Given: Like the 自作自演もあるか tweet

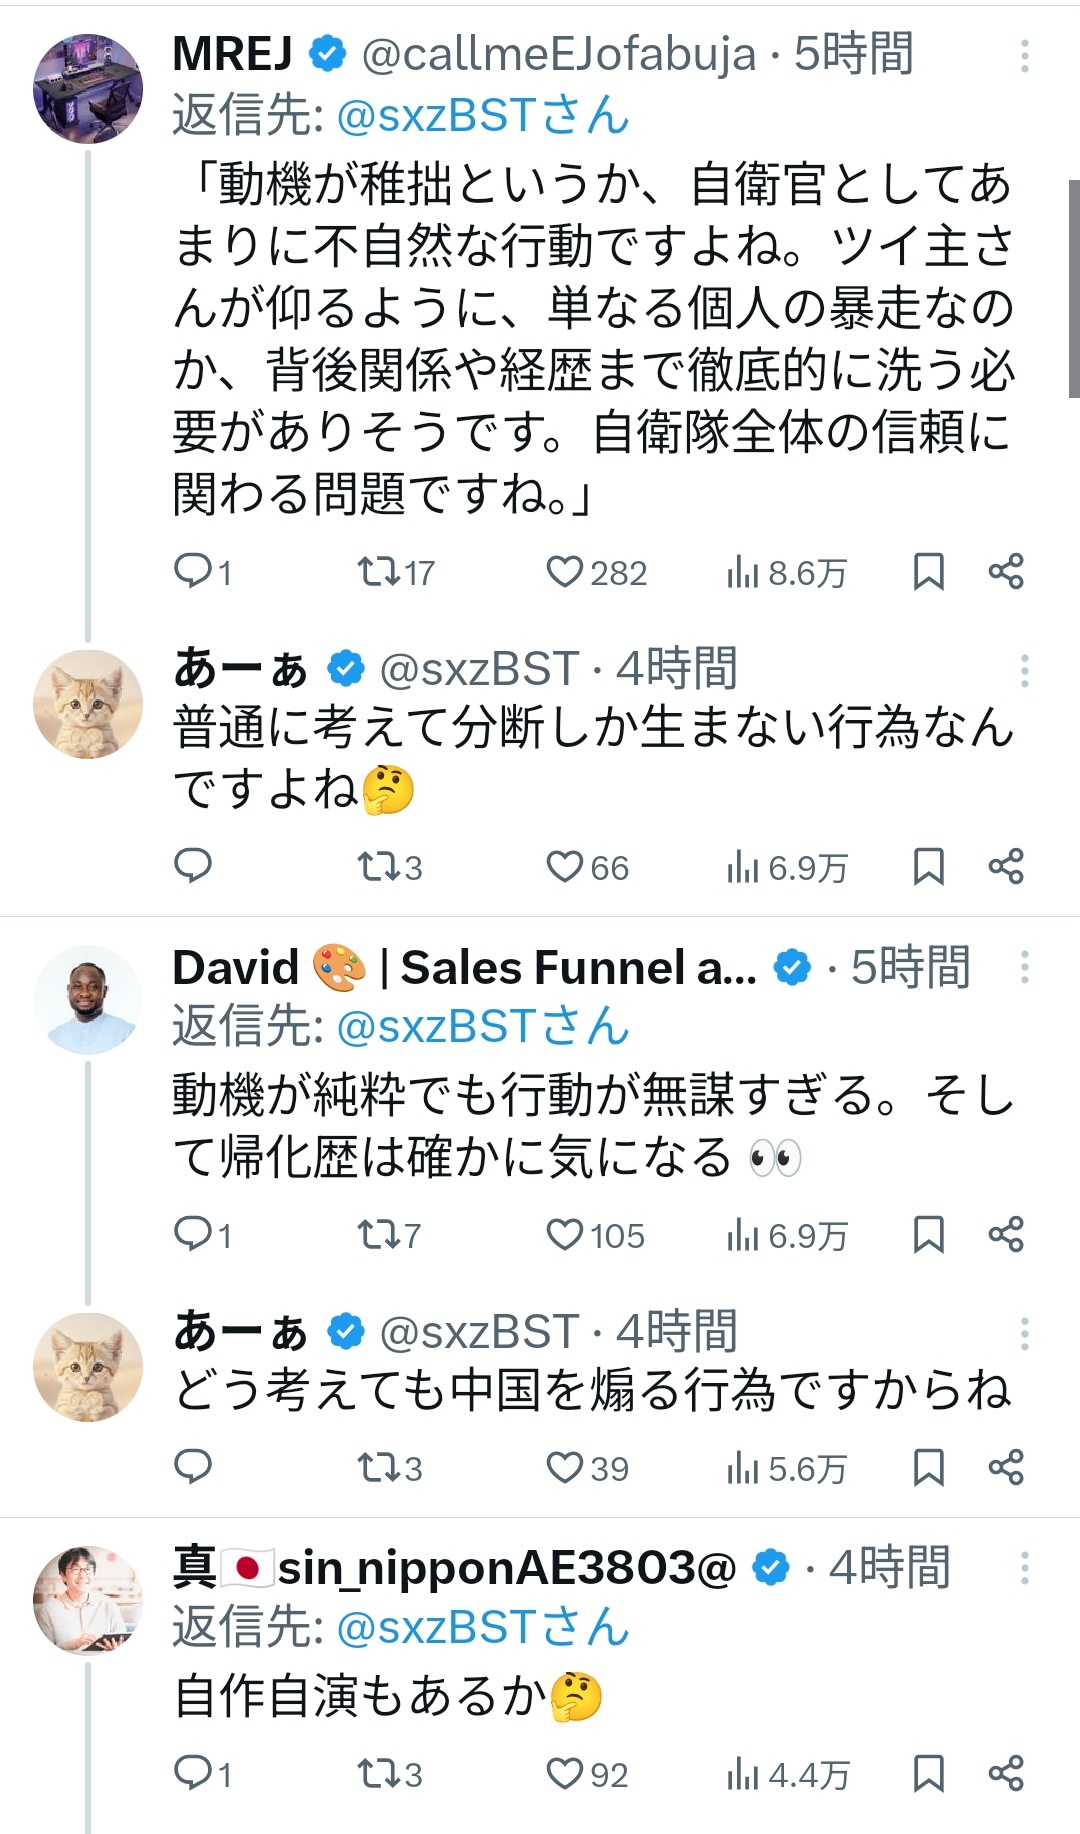Looking at the screenshot, I should [x=565, y=1773].
